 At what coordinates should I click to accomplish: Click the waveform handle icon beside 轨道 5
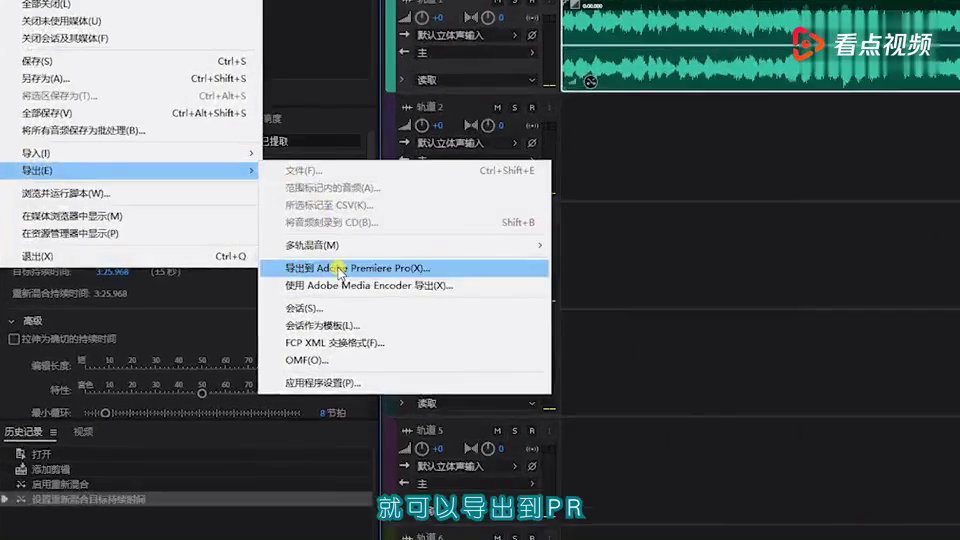(x=407, y=431)
